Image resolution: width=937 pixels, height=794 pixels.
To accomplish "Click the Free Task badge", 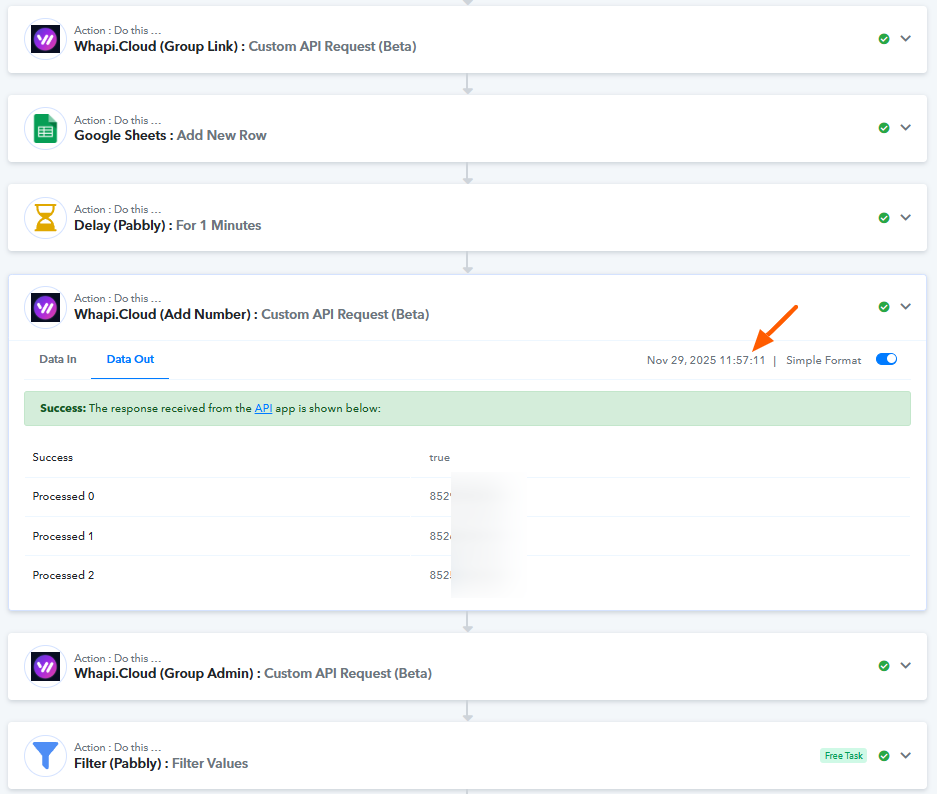I will (843, 756).
